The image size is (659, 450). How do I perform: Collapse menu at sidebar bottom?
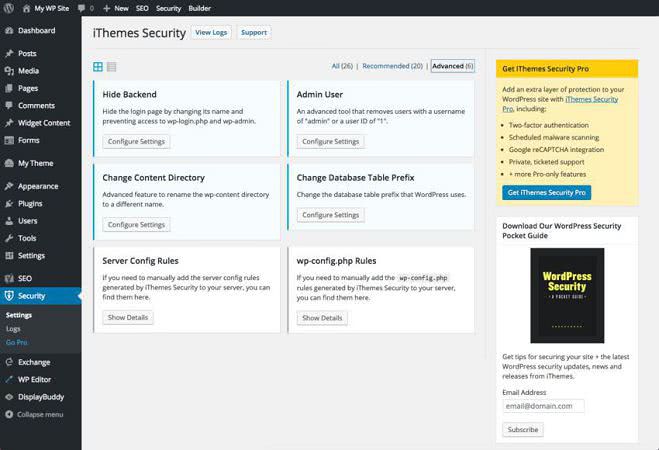point(40,414)
